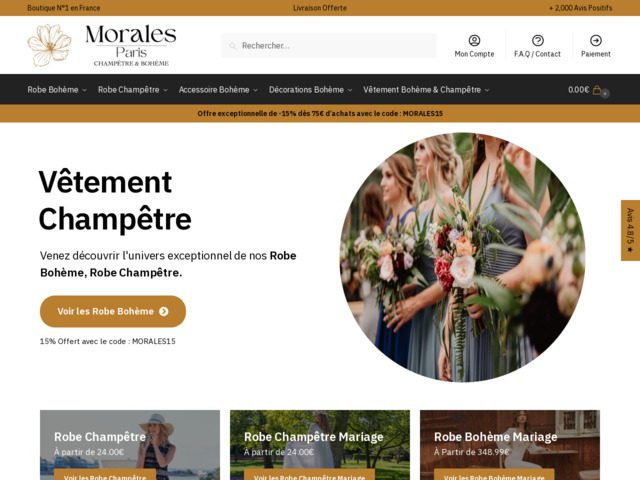Open Décorations Bohème menu item
The image size is (640, 480).
[310, 90]
